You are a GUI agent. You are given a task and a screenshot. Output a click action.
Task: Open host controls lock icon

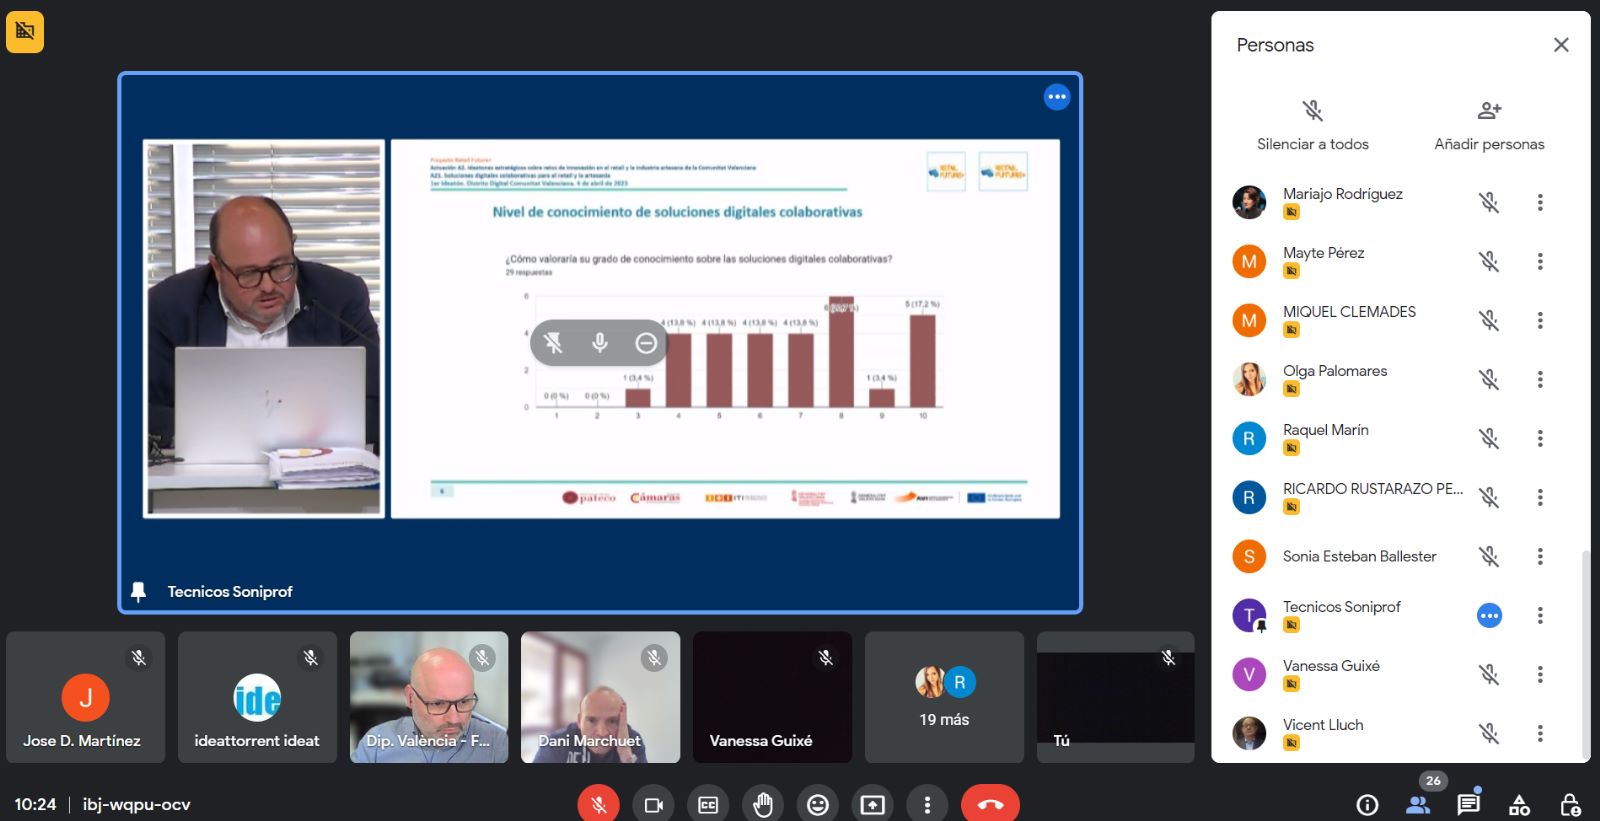click(x=1570, y=804)
